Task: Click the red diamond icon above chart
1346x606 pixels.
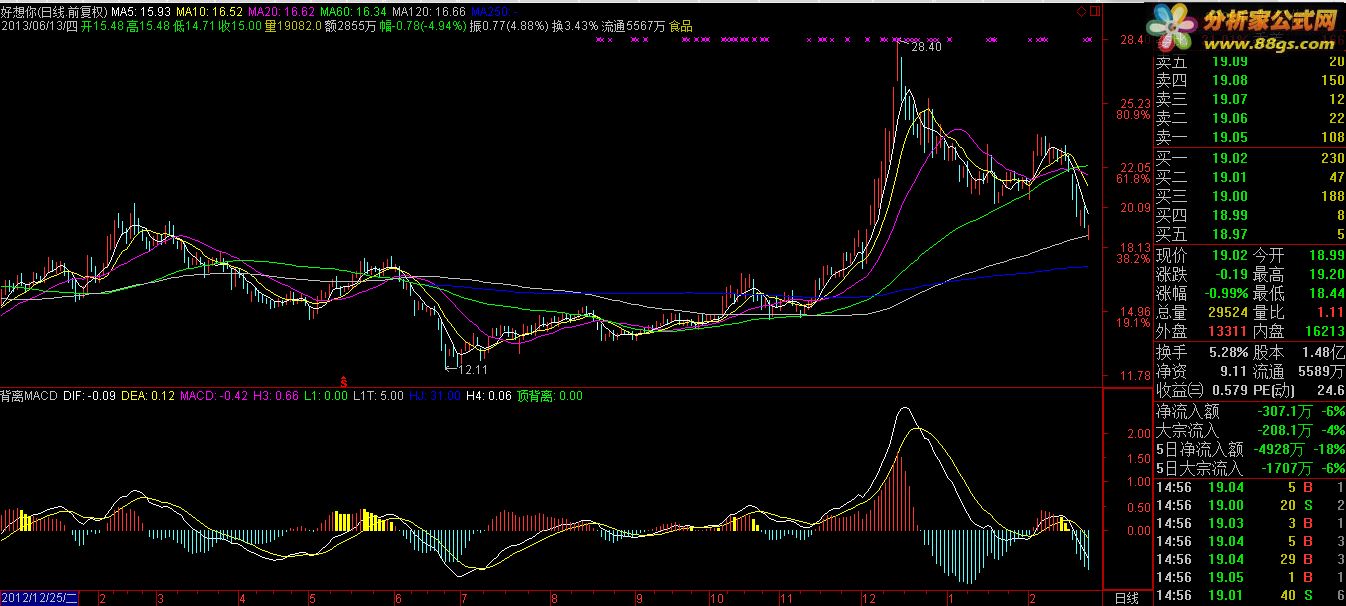Action: [1081, 11]
